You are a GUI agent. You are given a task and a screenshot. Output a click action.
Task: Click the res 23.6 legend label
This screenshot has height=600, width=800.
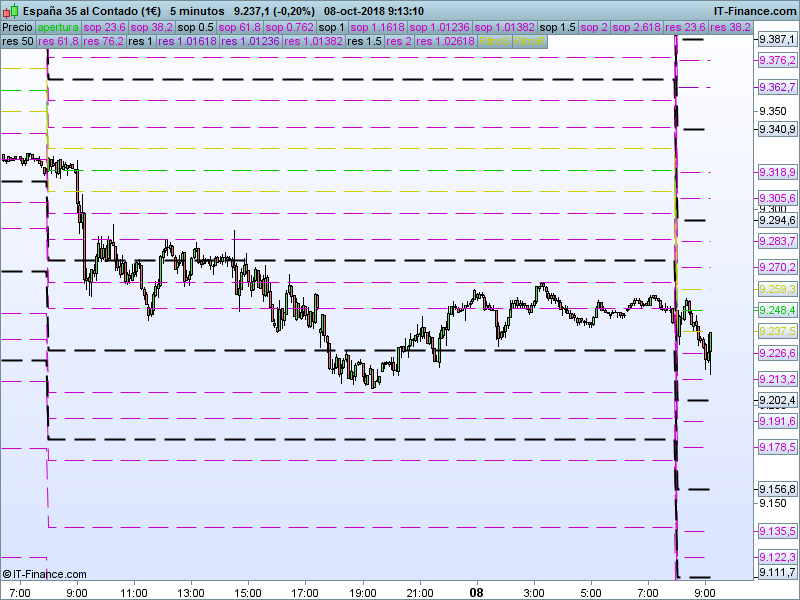685,28
